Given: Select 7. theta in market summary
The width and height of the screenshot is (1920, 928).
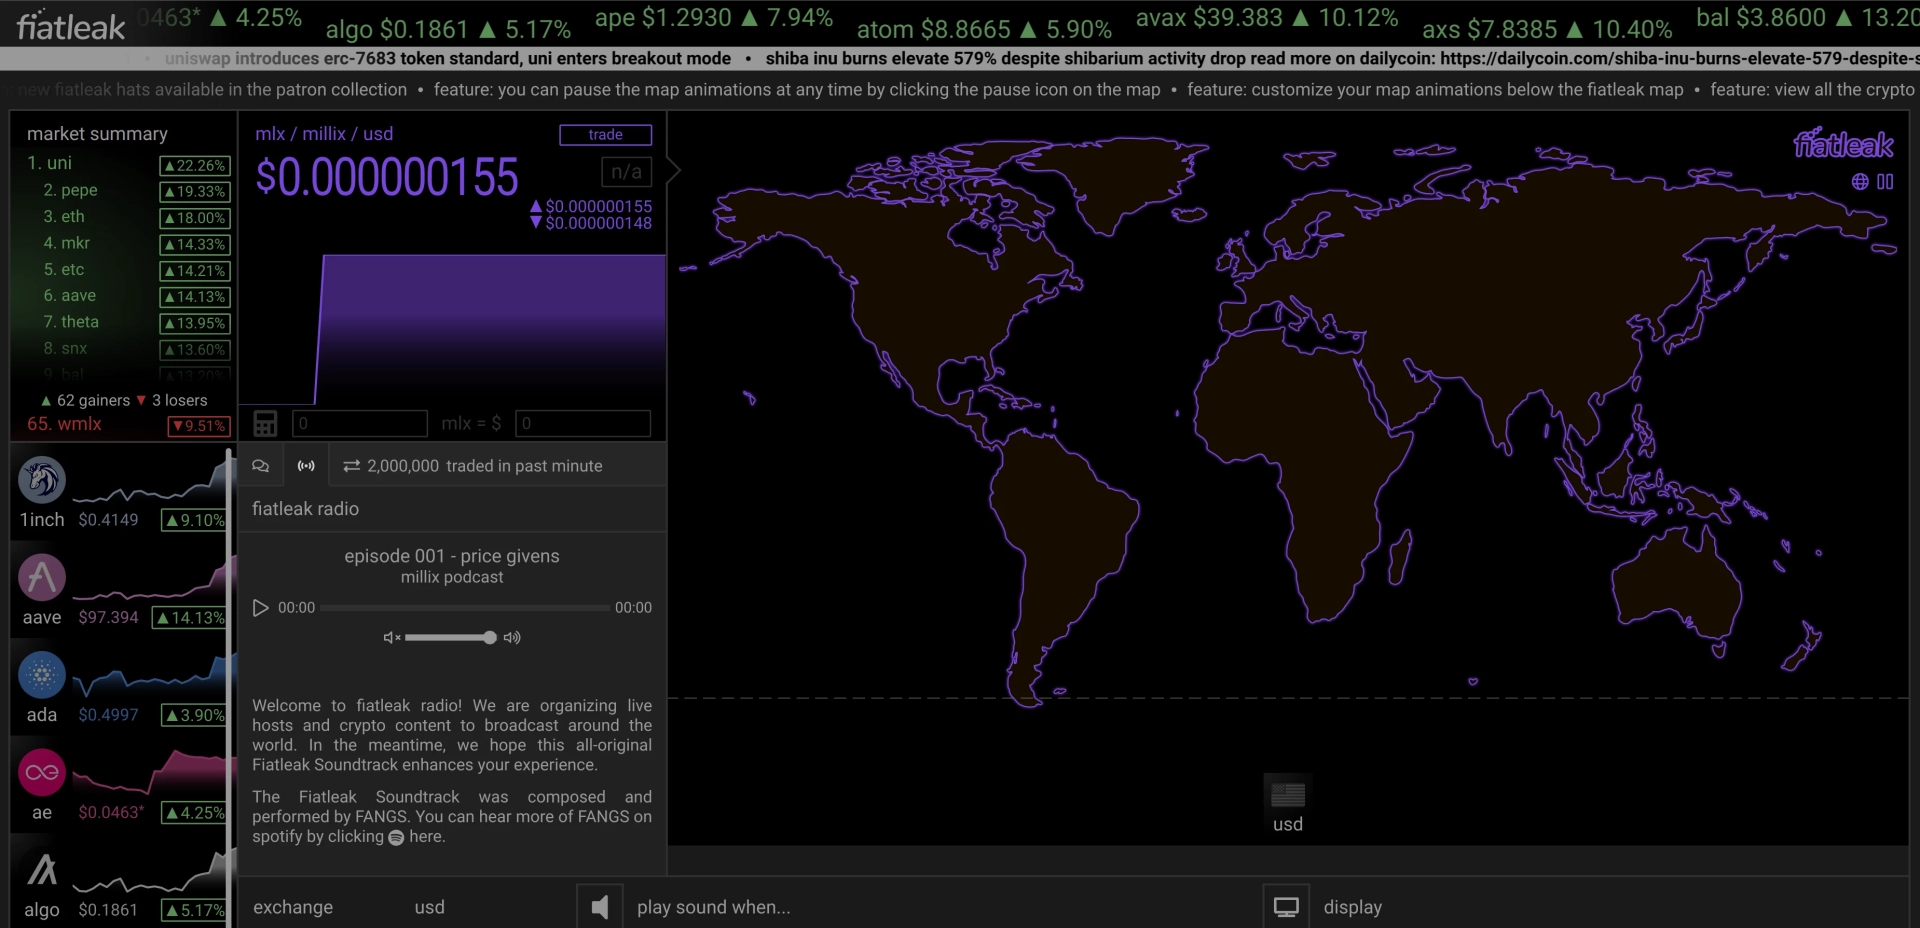Looking at the screenshot, I should click(x=128, y=322).
